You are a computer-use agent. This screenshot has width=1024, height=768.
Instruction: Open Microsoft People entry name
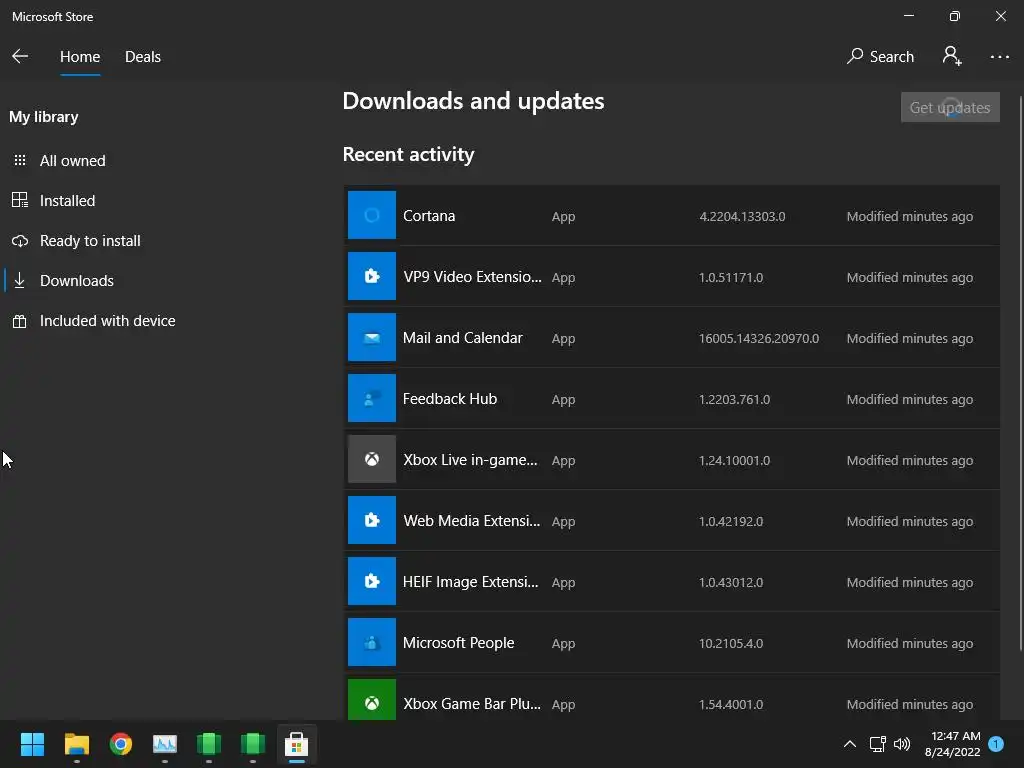coord(458,643)
